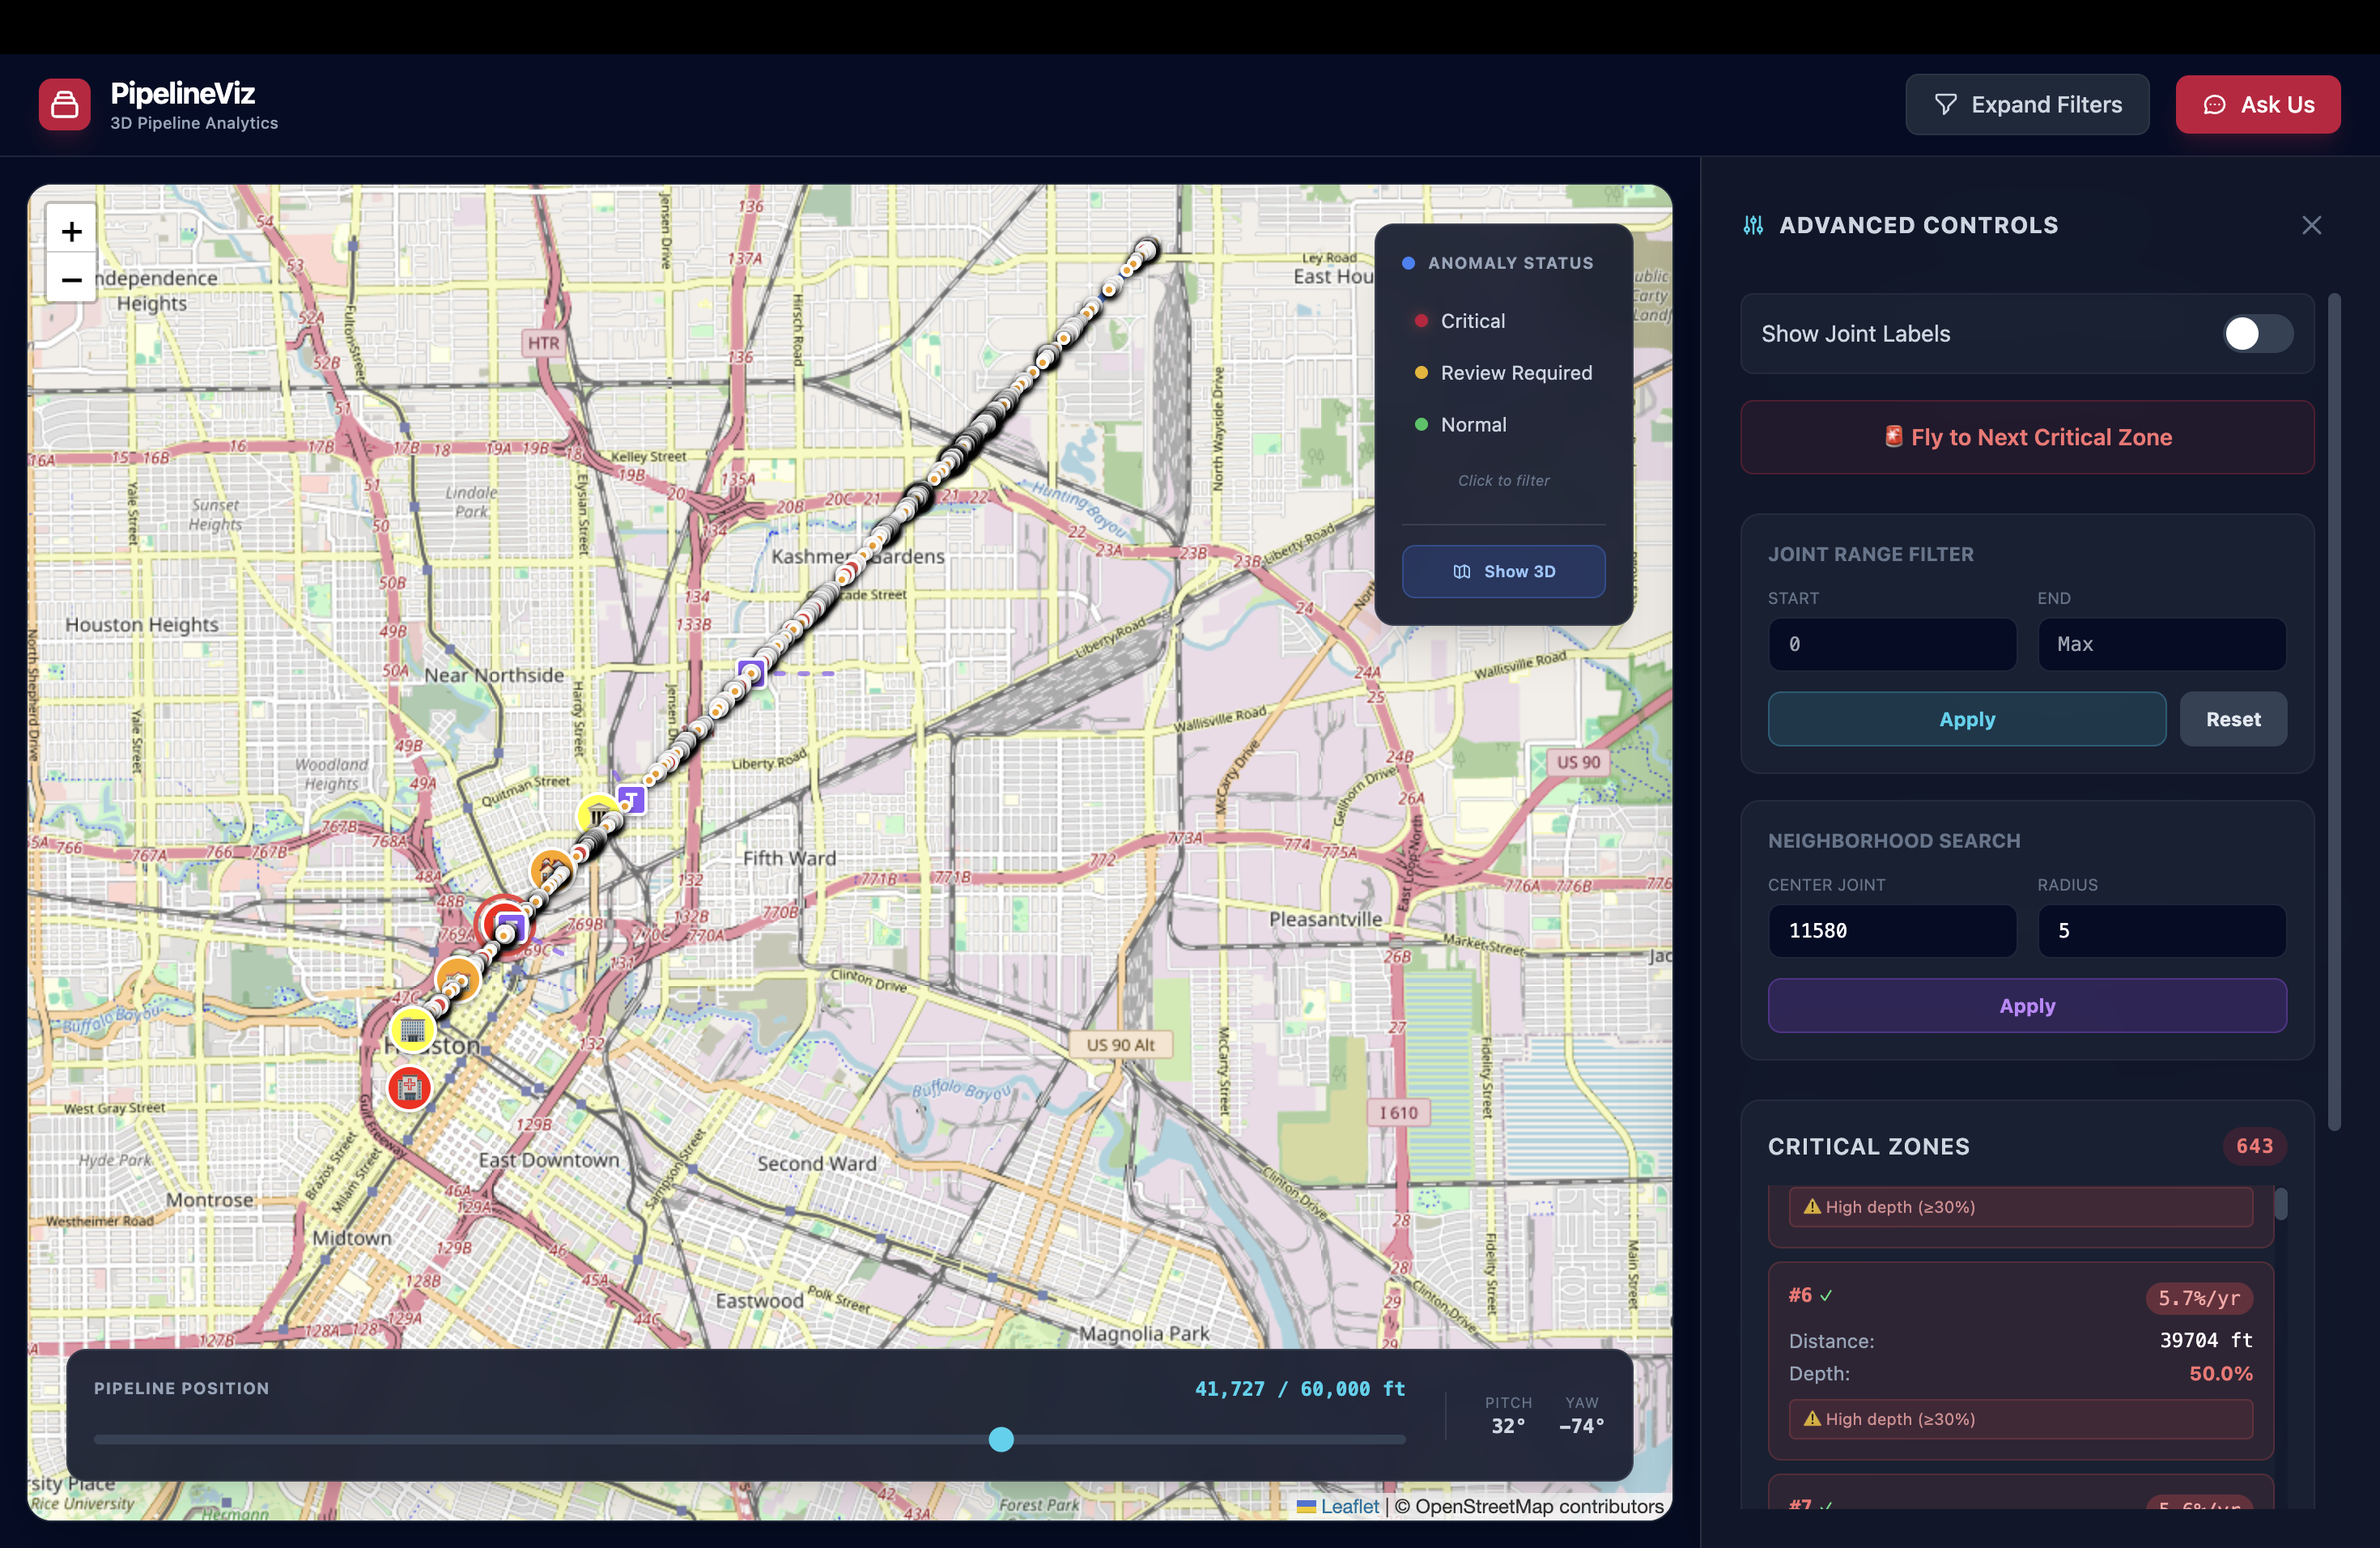Close the Advanced Controls panel
The height and width of the screenshot is (1548, 2380).
tap(2311, 225)
